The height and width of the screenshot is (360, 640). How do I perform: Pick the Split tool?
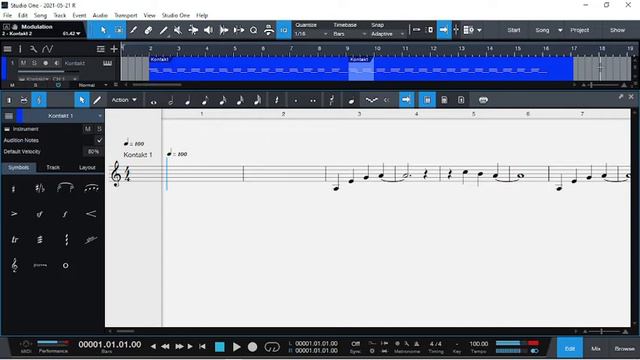(x=133, y=30)
